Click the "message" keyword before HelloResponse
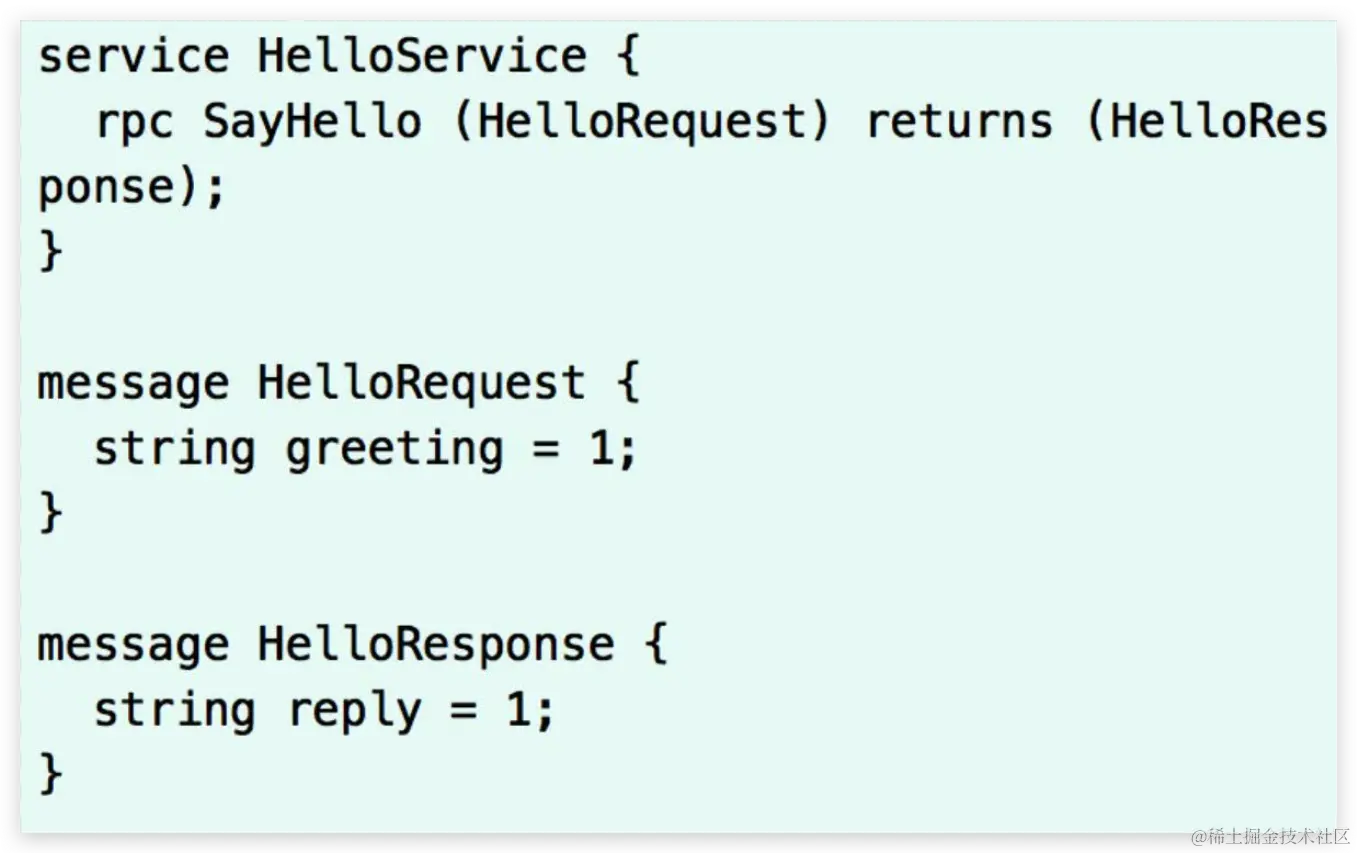 [133, 645]
